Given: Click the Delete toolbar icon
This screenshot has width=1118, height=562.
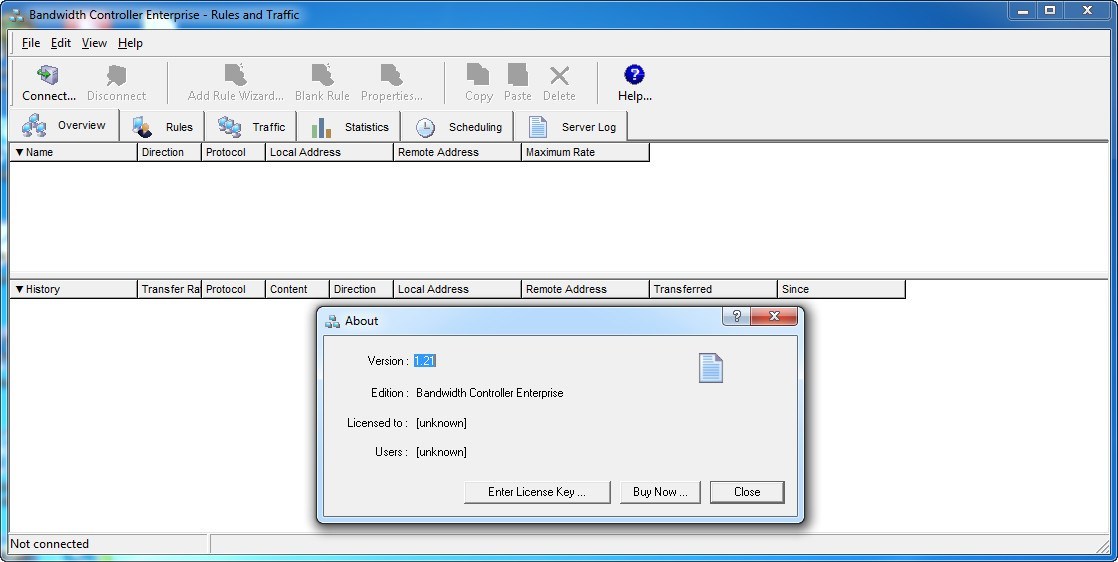Looking at the screenshot, I should (x=559, y=83).
